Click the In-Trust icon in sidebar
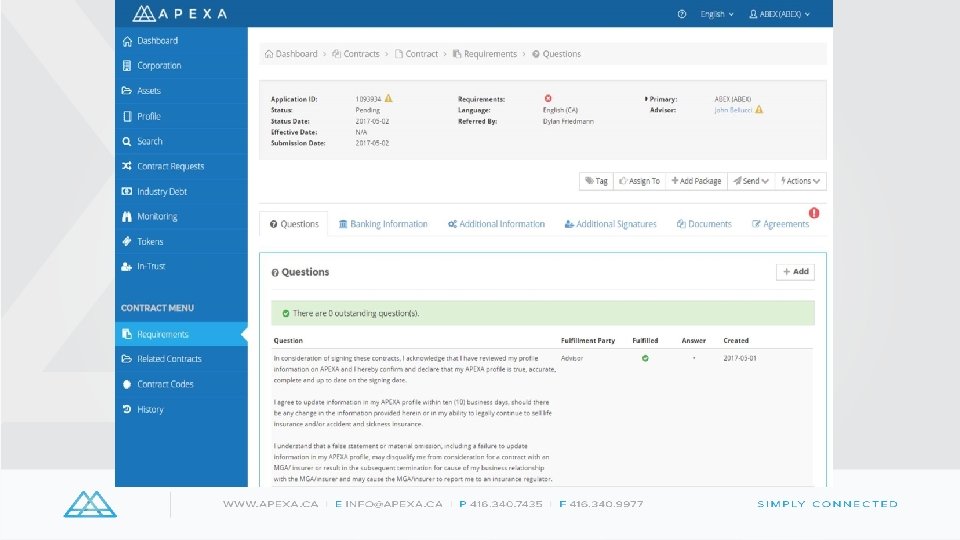 point(127,266)
